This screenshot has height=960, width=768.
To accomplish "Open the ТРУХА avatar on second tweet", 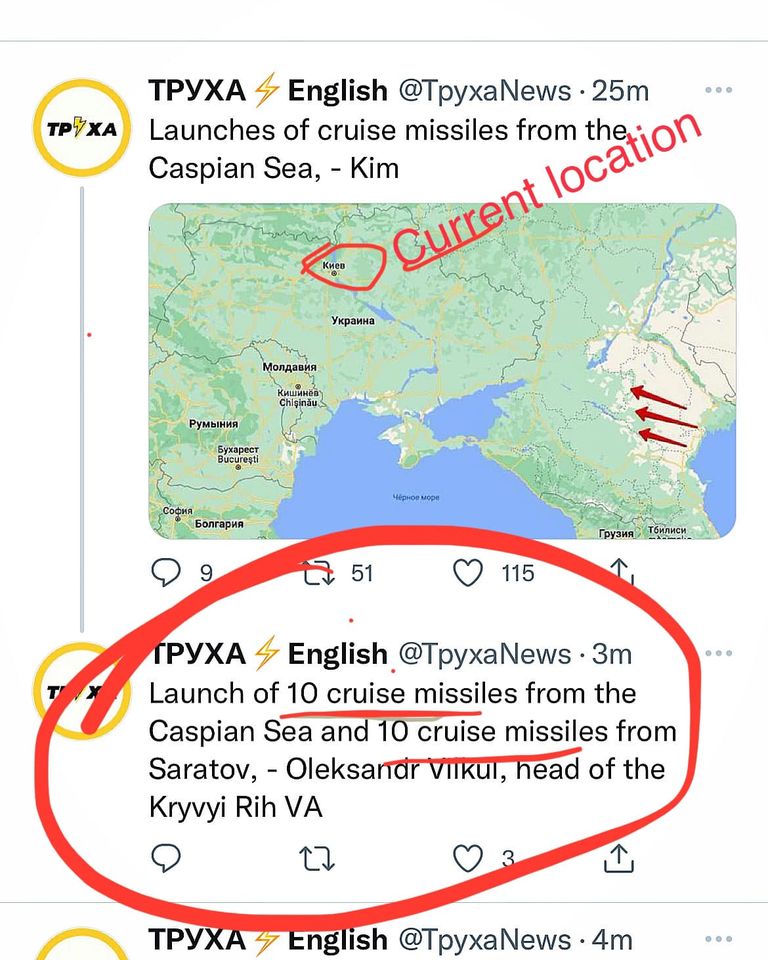I will [81, 691].
